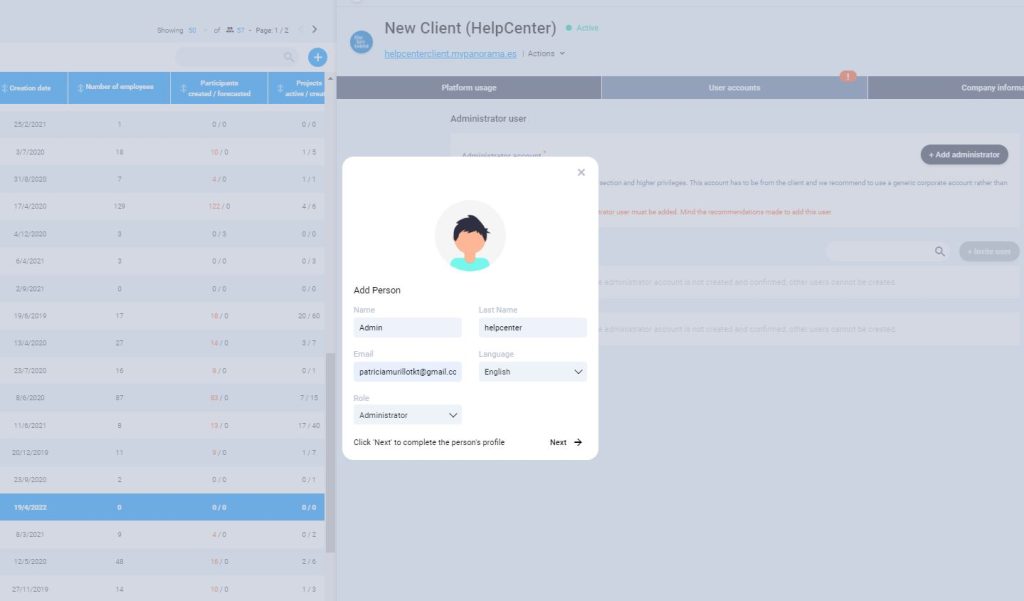1024x601 pixels.
Task: Click the Email input field
Action: pos(407,372)
